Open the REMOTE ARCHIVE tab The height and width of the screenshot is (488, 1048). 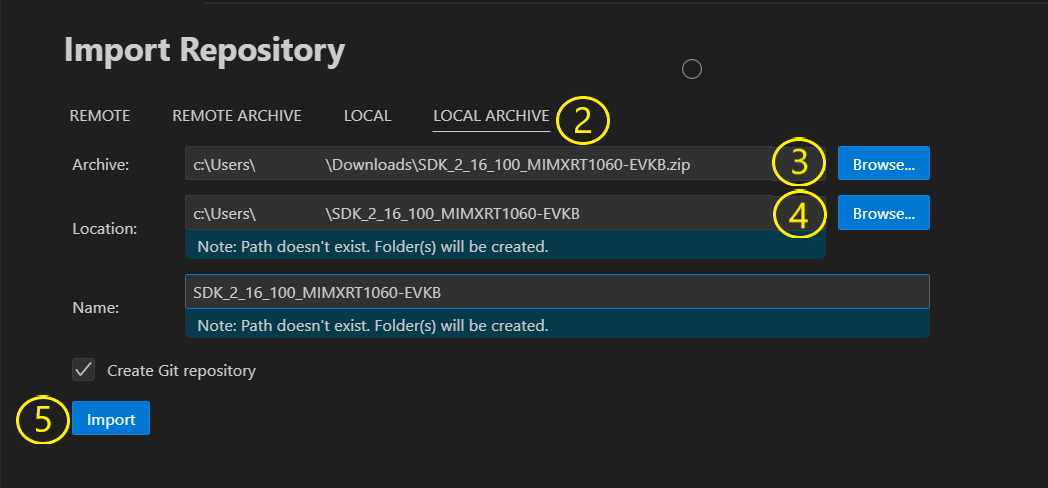pyautogui.click(x=237, y=116)
